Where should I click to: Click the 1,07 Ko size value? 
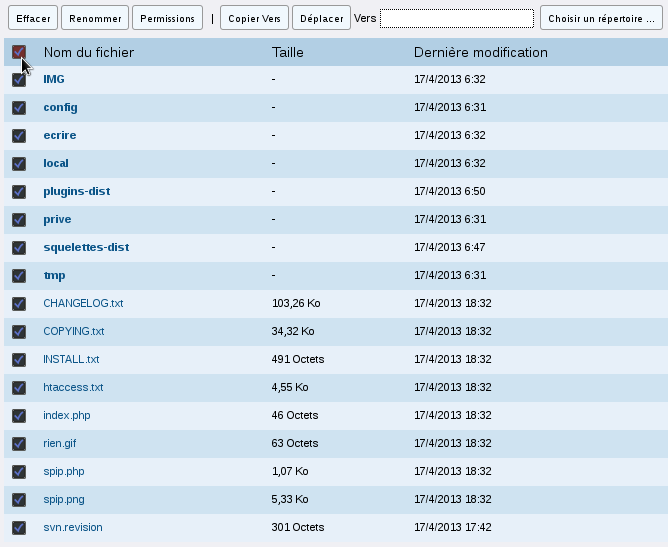coord(290,472)
